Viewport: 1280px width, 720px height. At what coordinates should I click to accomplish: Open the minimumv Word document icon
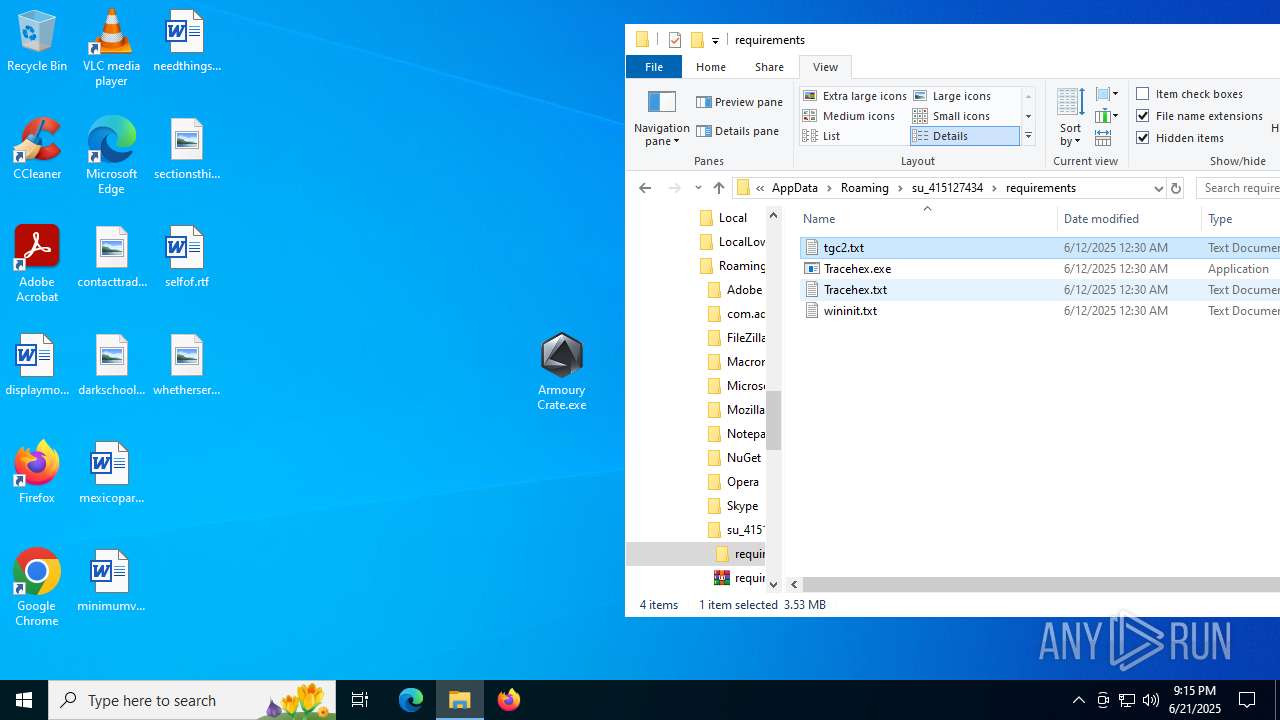111,582
